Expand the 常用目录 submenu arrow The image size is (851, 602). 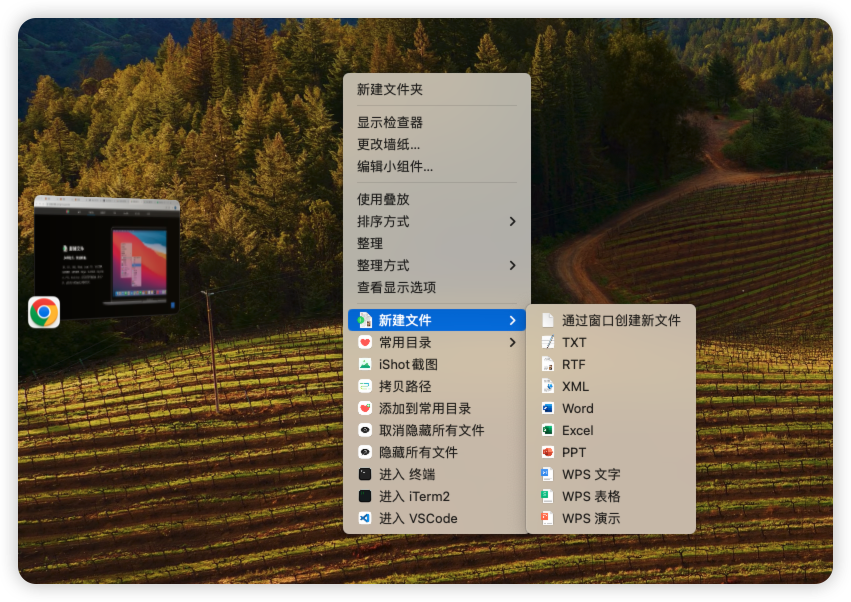pos(512,343)
